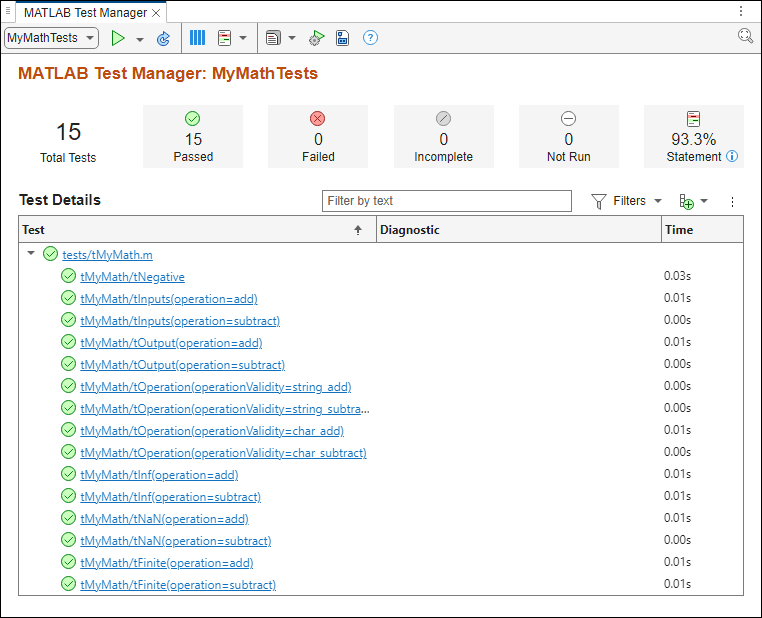
Task: Open the tOutput(operation=add) test link
Action: (x=171, y=343)
